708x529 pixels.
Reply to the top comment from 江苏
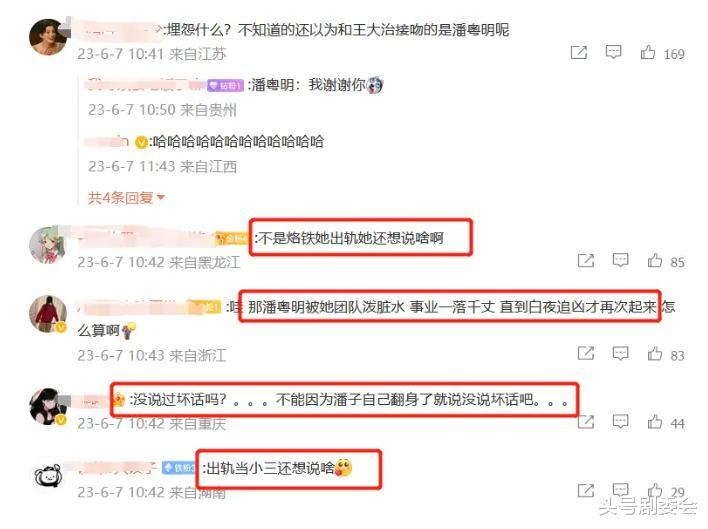point(613,52)
